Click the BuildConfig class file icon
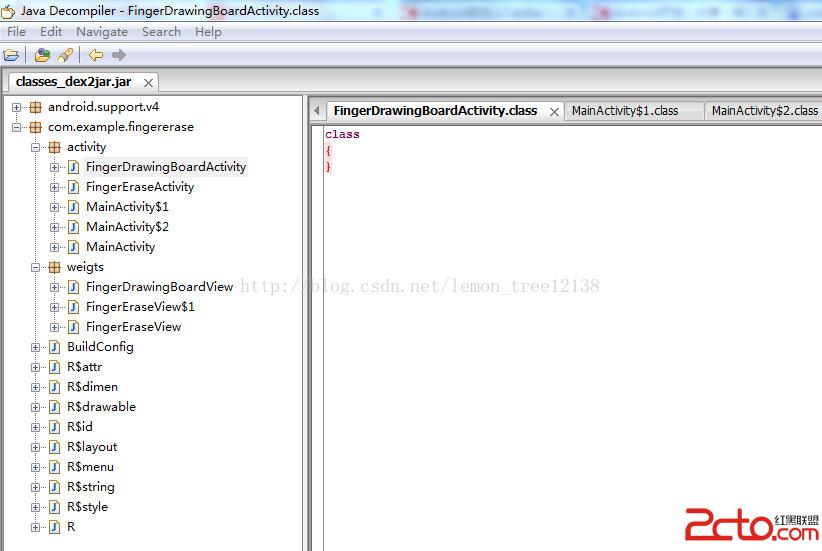 pyautogui.click(x=55, y=347)
